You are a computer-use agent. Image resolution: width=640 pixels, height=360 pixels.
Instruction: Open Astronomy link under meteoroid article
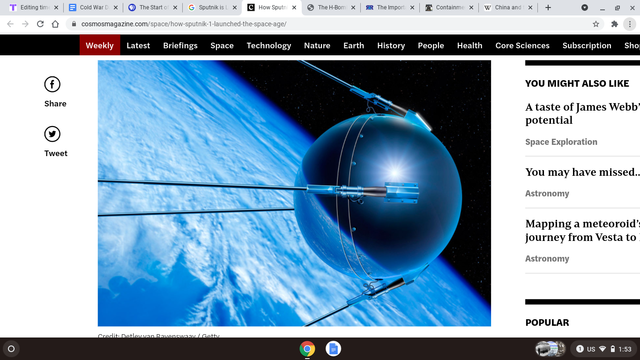[547, 258]
